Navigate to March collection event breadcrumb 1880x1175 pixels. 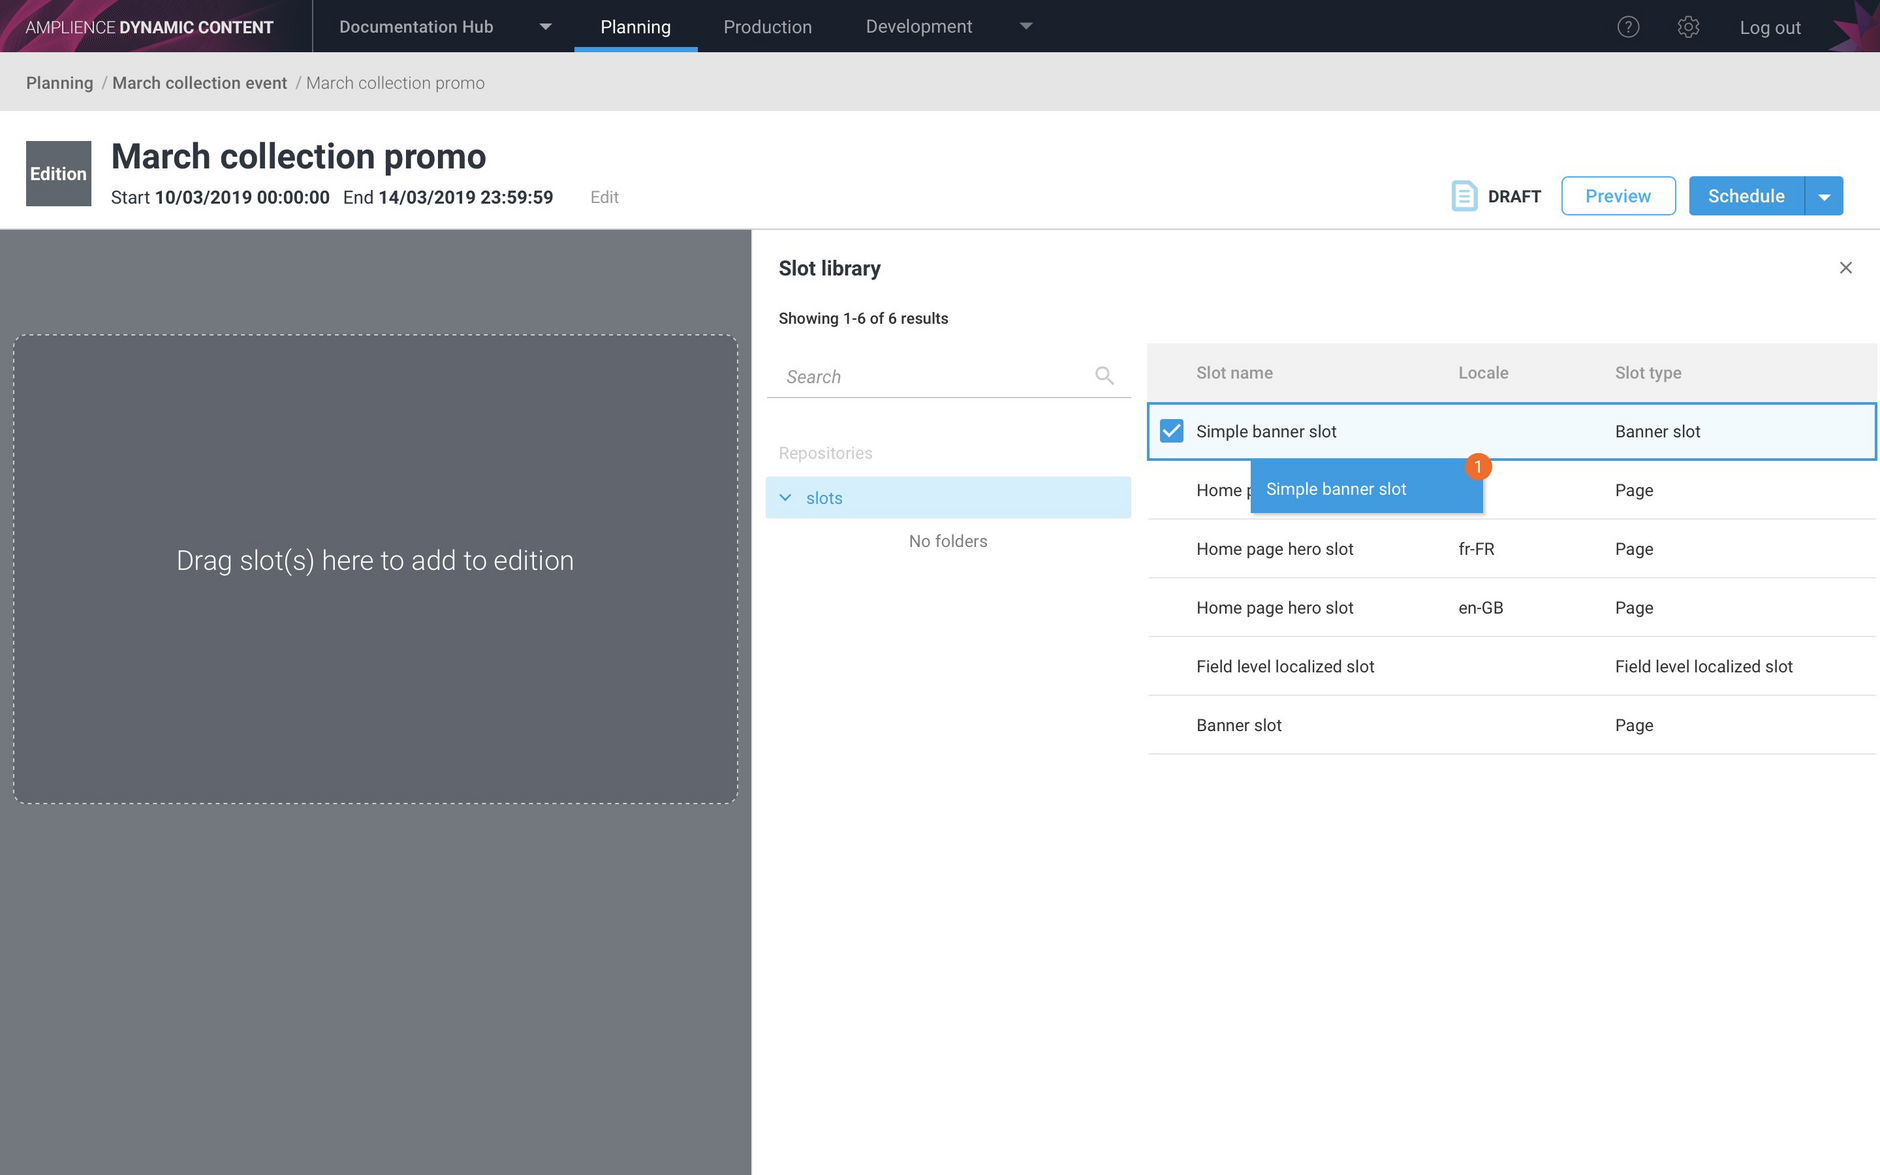199,82
